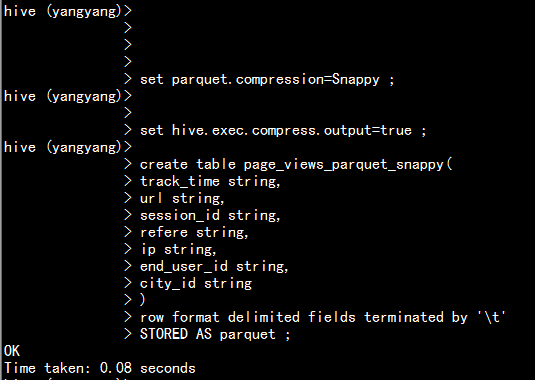535x380 pixels.
Task: Click on 'track_time string,' column definition
Action: click(x=210, y=181)
